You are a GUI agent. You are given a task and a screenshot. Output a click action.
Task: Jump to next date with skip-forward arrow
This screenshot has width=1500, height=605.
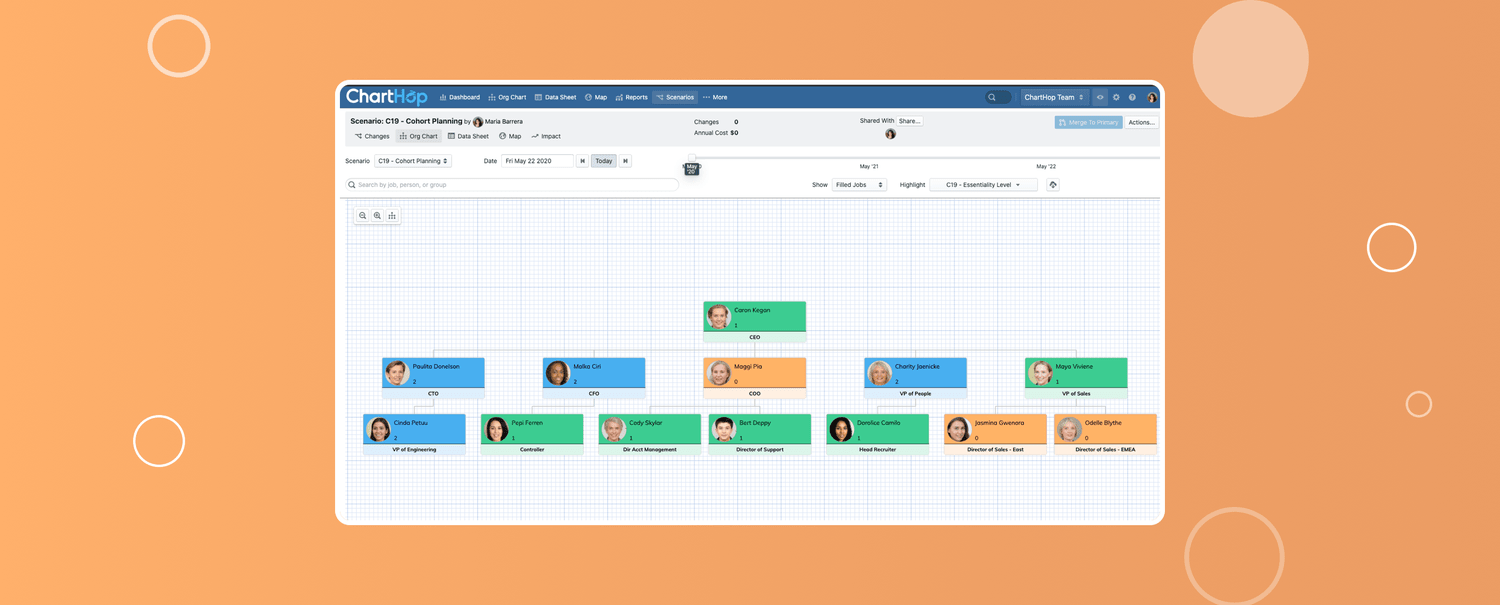click(625, 161)
